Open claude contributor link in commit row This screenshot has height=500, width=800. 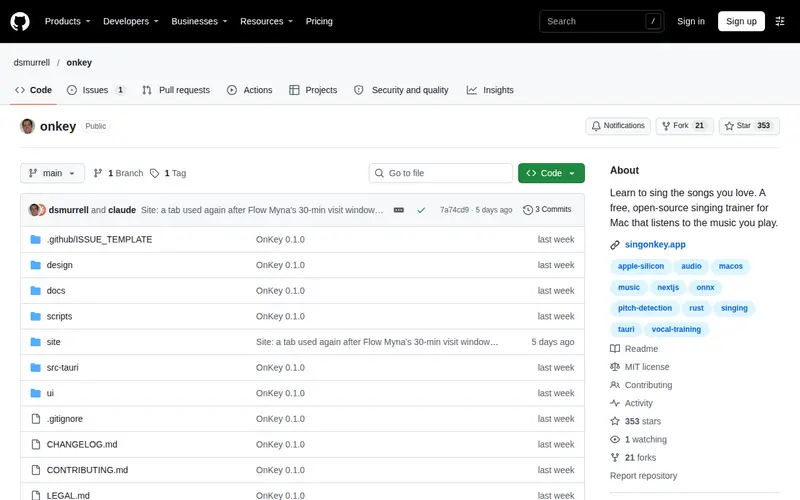click(122, 210)
